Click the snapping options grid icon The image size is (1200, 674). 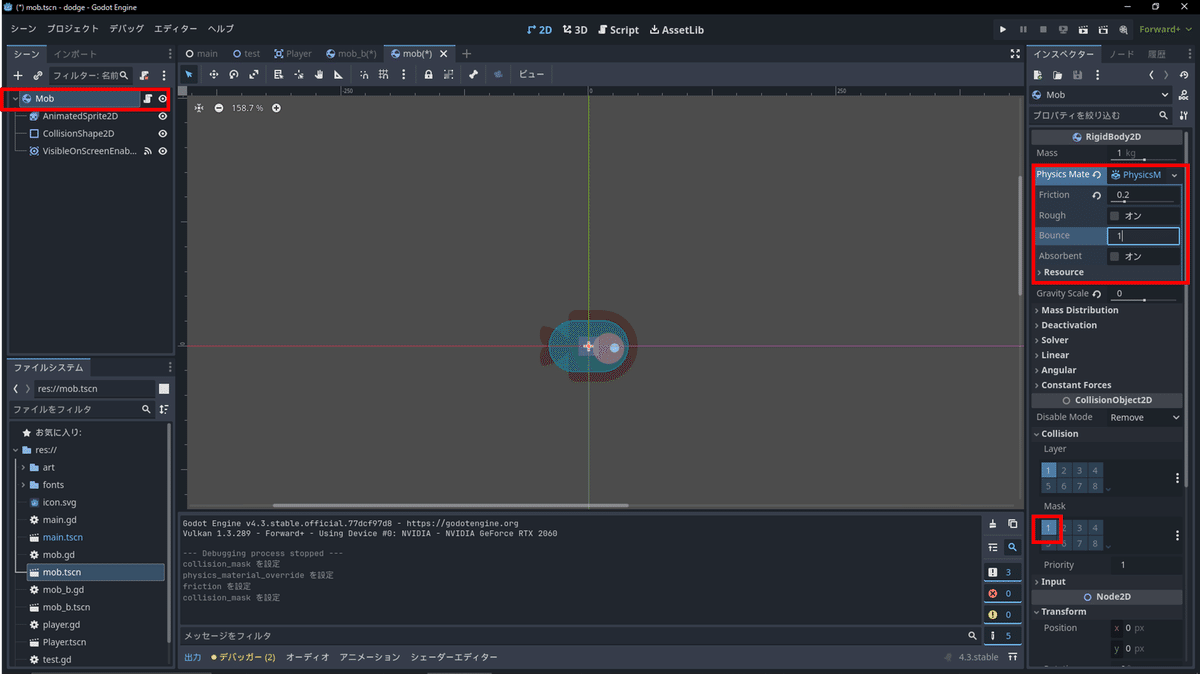click(x=383, y=74)
